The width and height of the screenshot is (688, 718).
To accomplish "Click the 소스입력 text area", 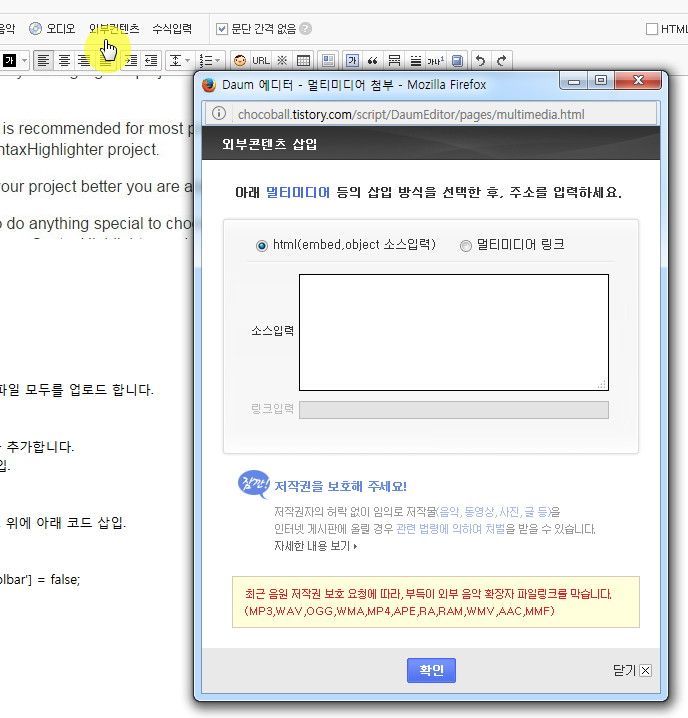I will (454, 332).
